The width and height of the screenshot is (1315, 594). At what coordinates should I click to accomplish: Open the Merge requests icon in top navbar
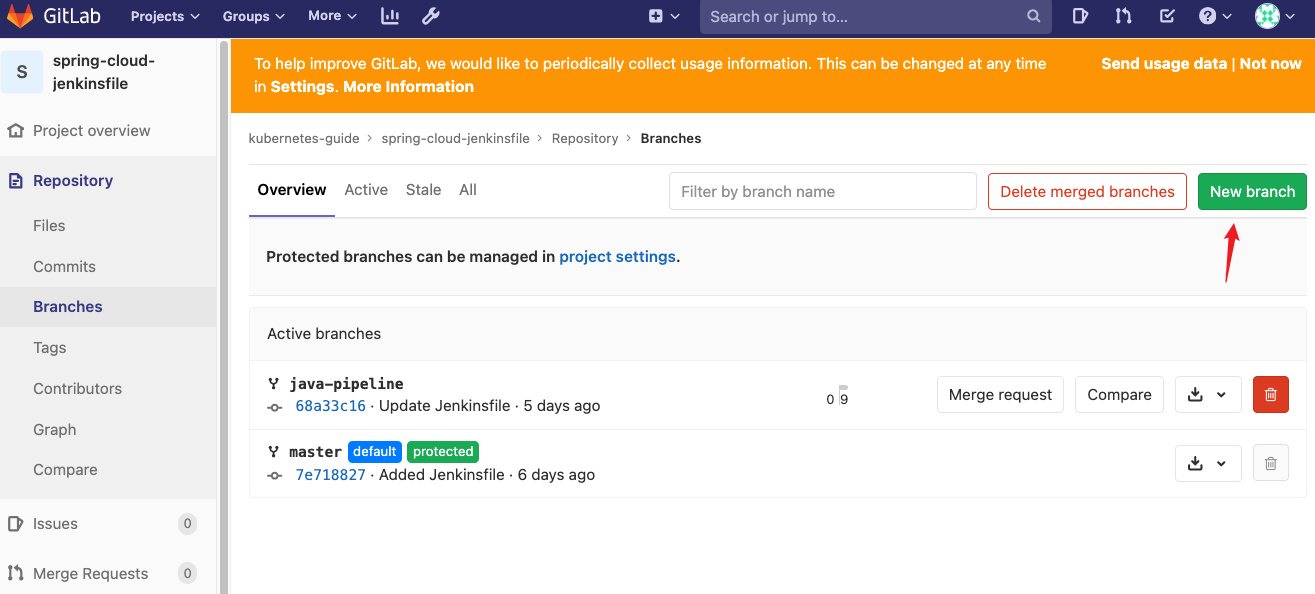[1123, 16]
